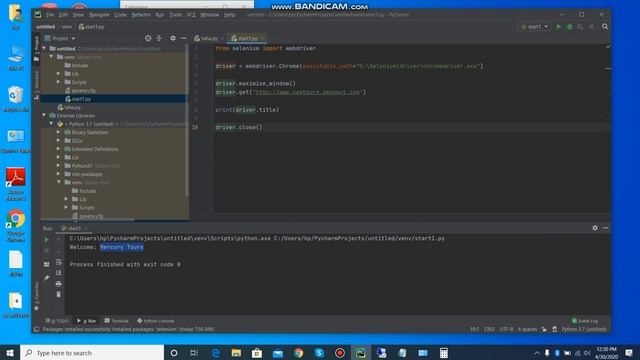640x360 pixels.
Task: Expand the Lib folder under venv
Action: [x=59, y=73]
